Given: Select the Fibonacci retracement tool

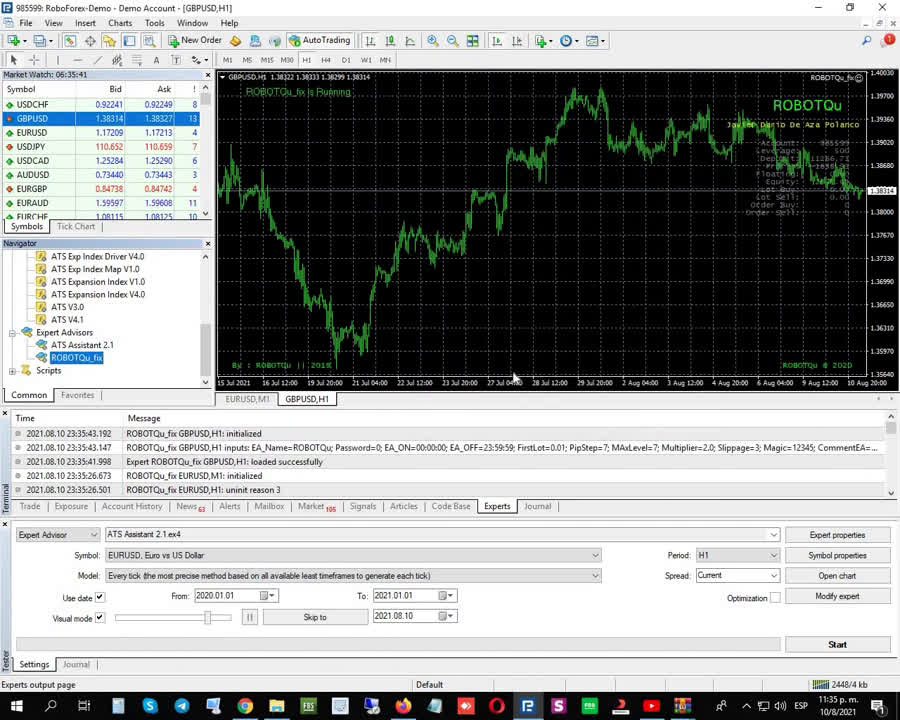Looking at the screenshot, I should pyautogui.click(x=137, y=60).
